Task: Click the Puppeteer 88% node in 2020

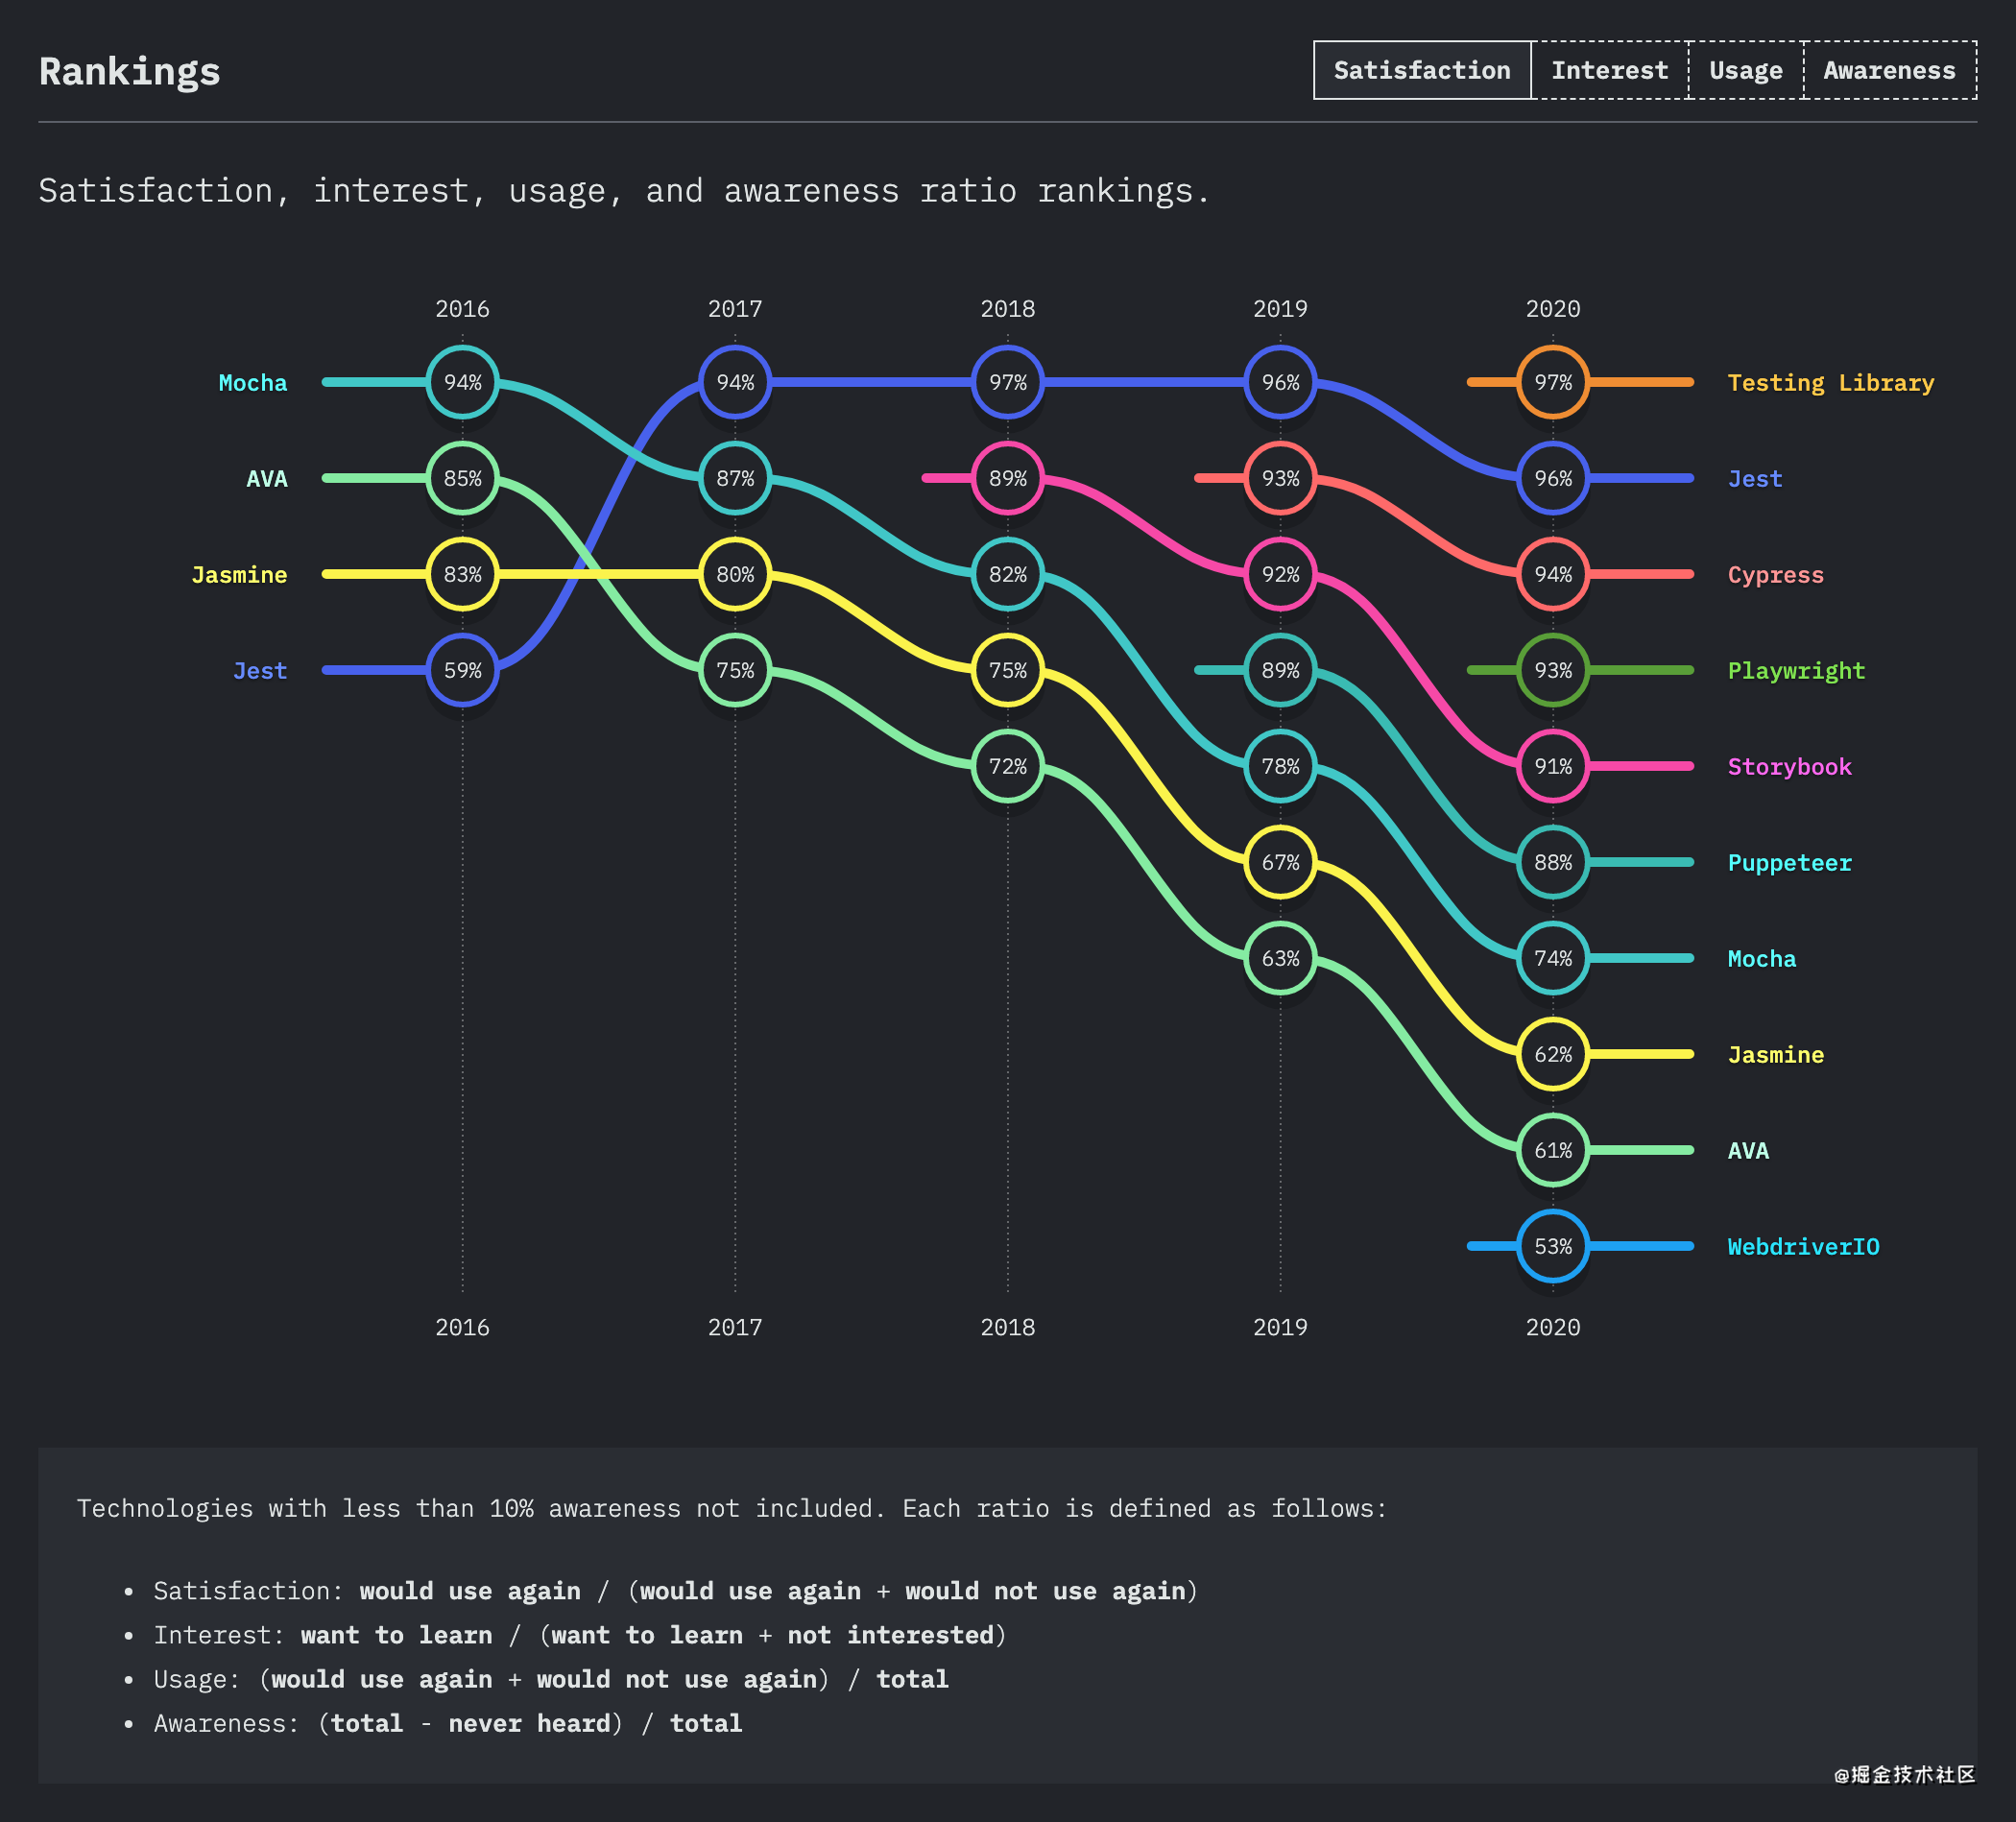Action: coord(1553,862)
